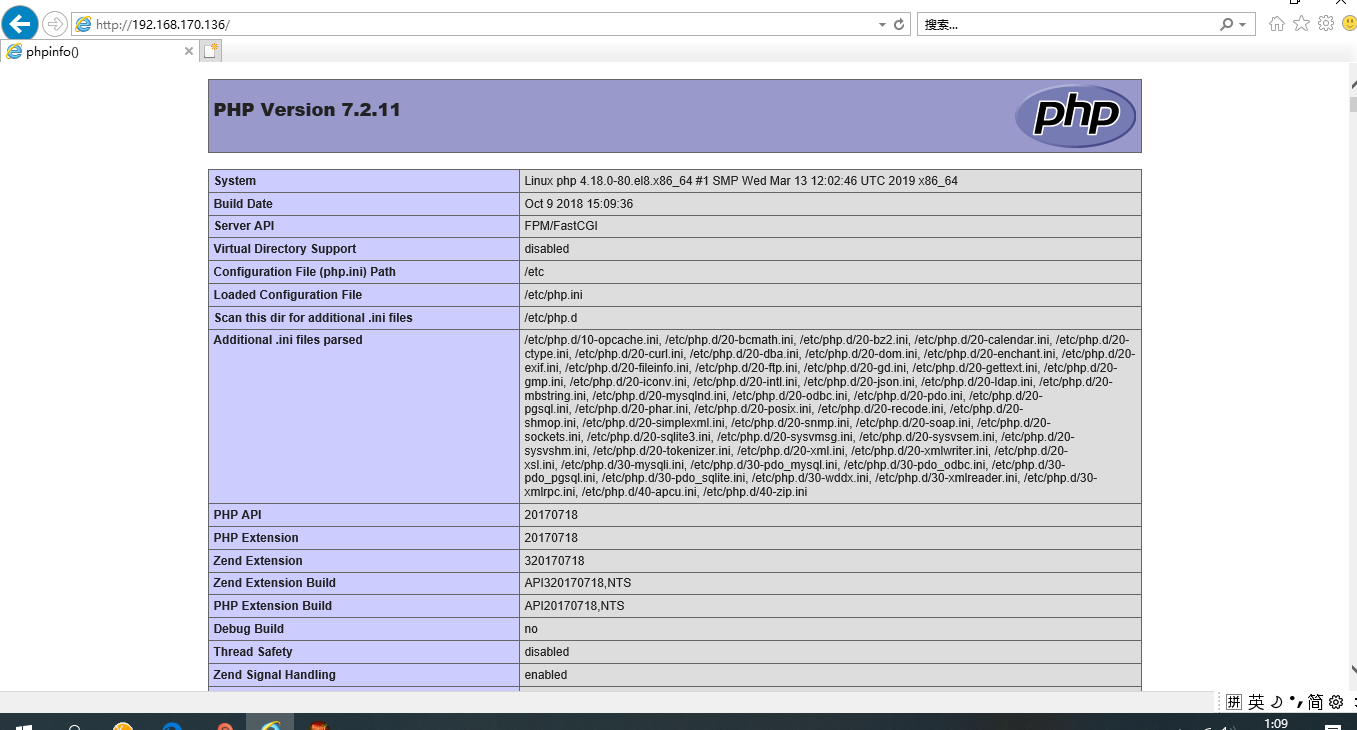Viewport: 1357px width, 730px height.
Task: Click the 320170718 value
Action: (554, 561)
